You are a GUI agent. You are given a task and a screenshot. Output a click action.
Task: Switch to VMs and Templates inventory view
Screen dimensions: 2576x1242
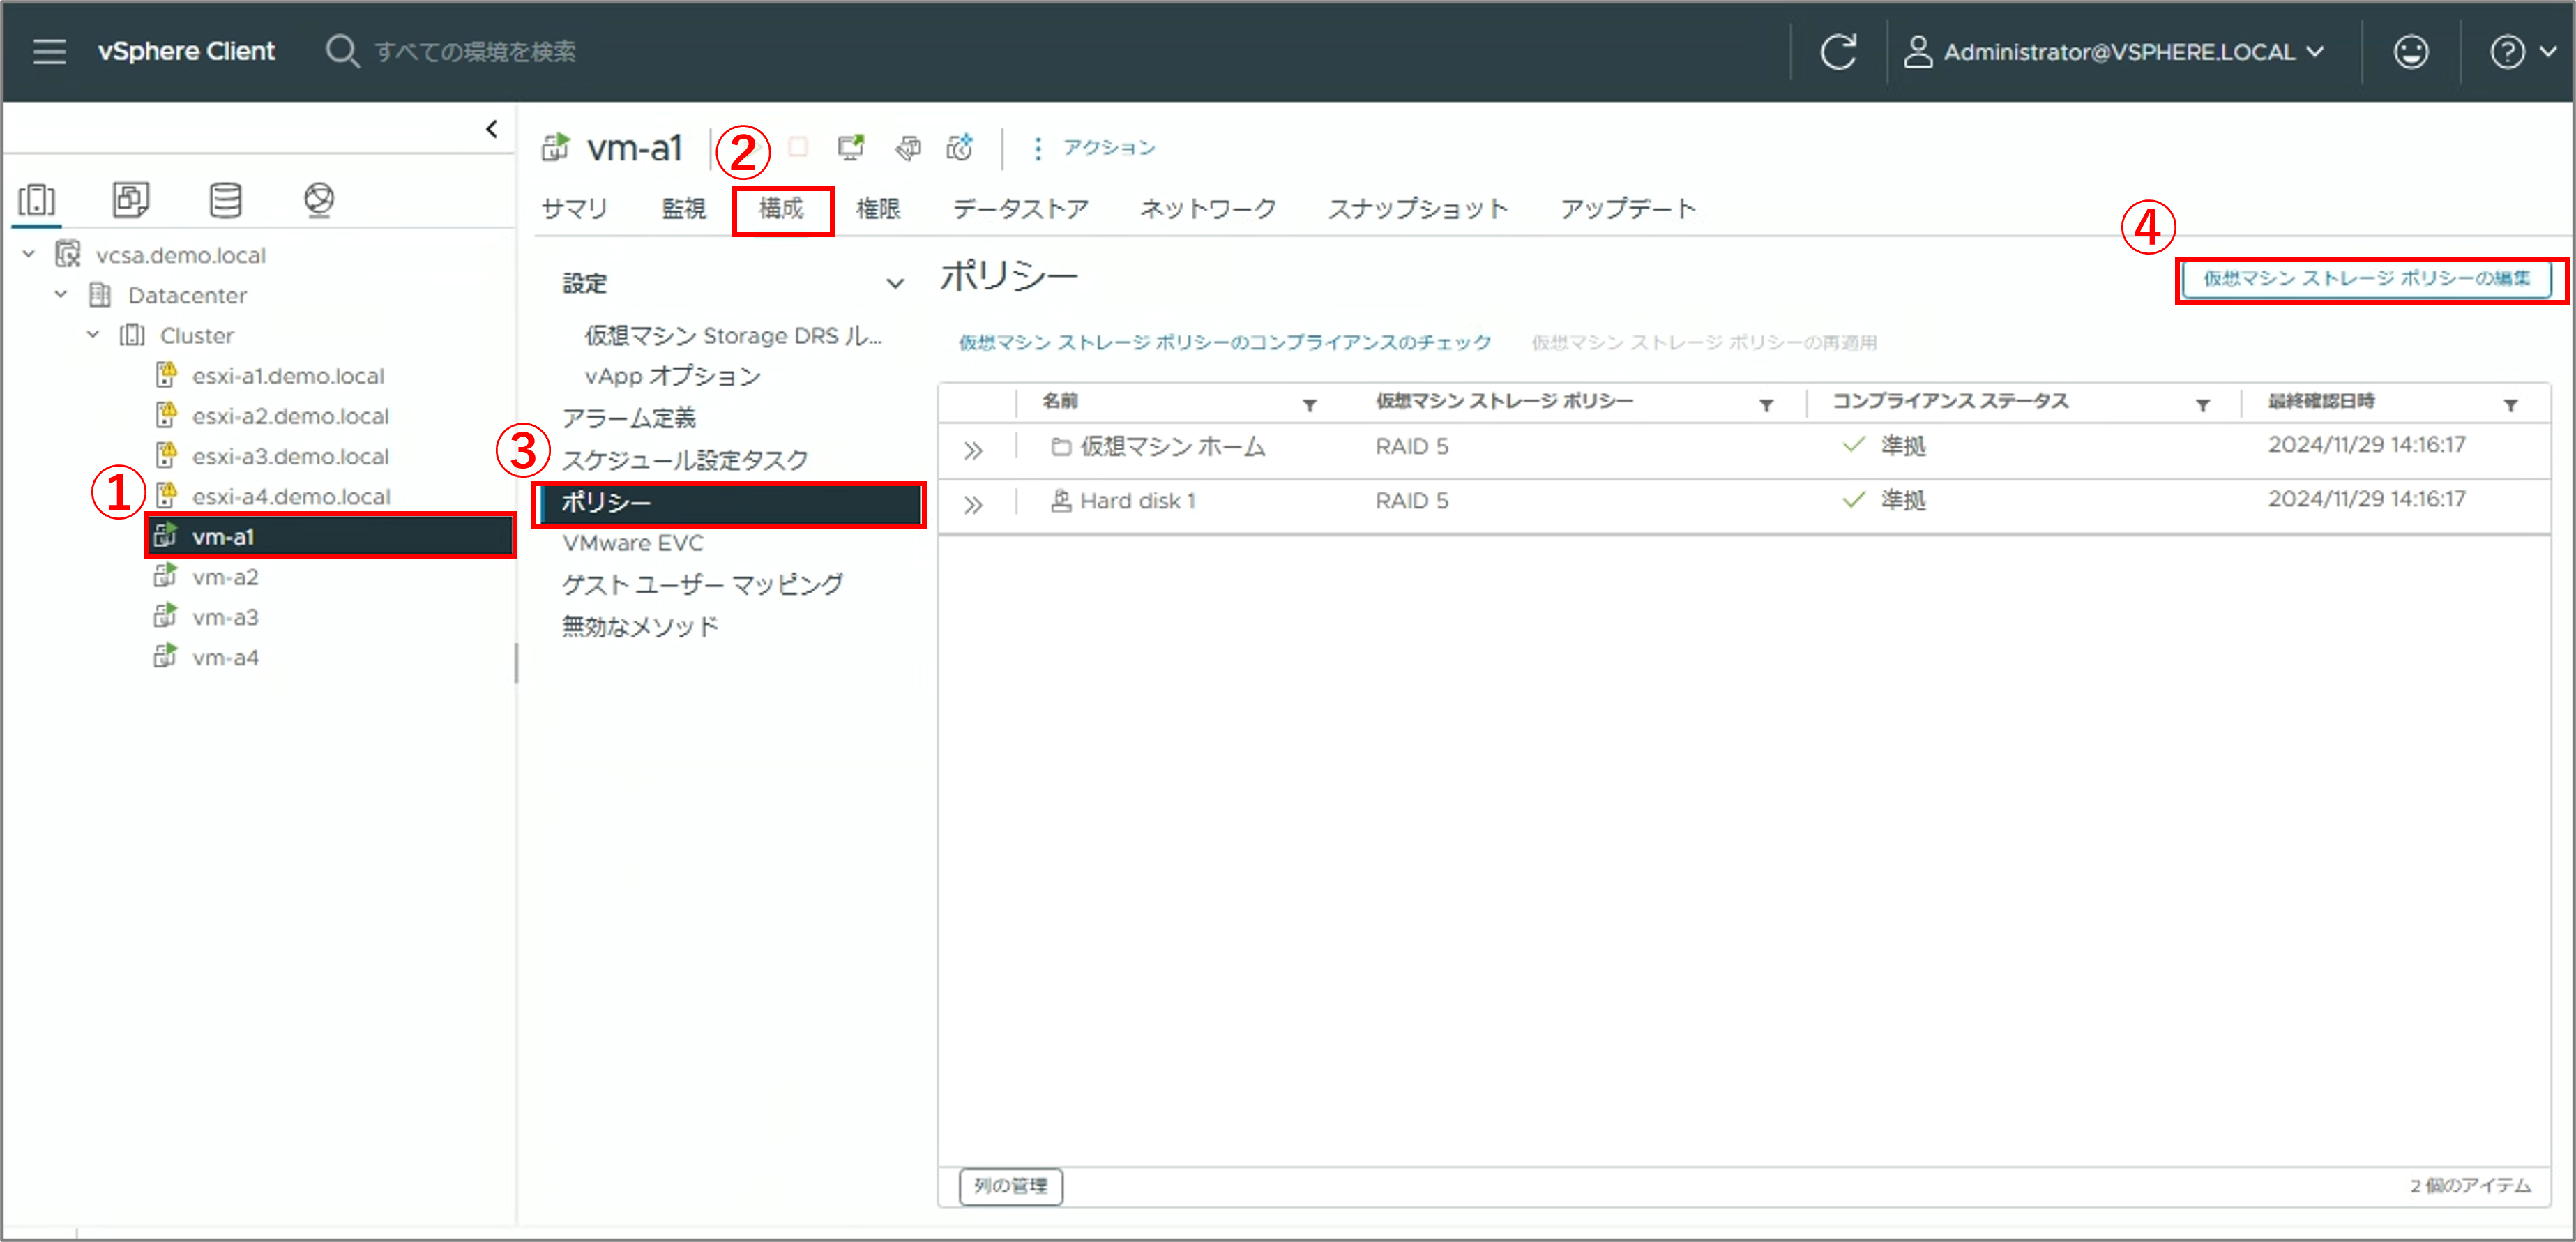[x=131, y=199]
